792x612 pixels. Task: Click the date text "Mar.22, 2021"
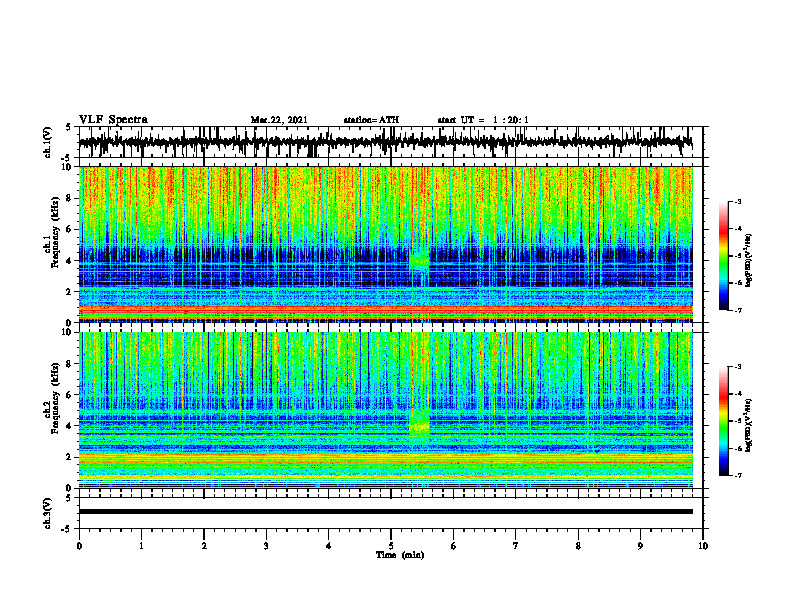(x=279, y=120)
